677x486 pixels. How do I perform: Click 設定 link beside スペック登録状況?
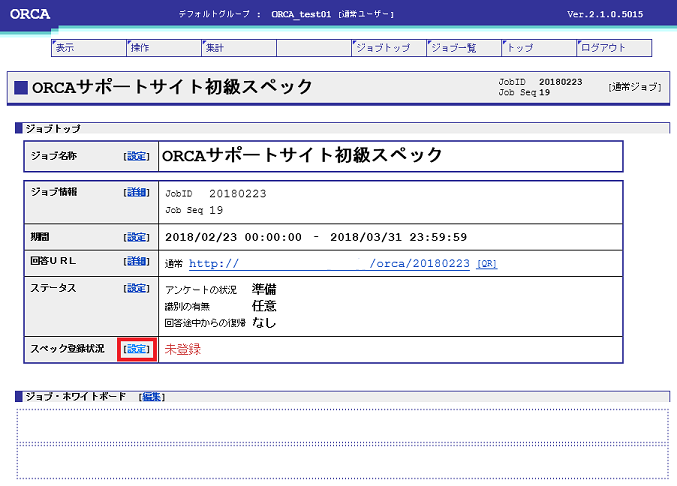pos(136,349)
